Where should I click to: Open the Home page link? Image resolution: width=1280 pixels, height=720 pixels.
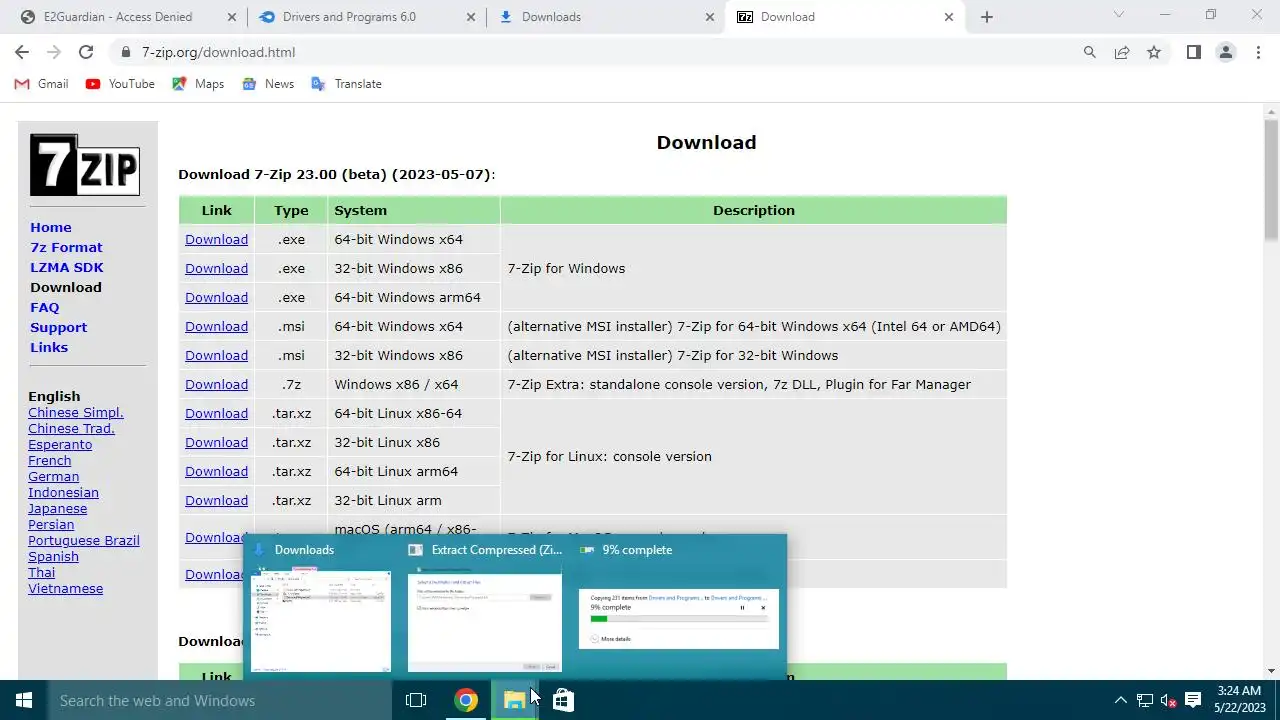(x=51, y=228)
